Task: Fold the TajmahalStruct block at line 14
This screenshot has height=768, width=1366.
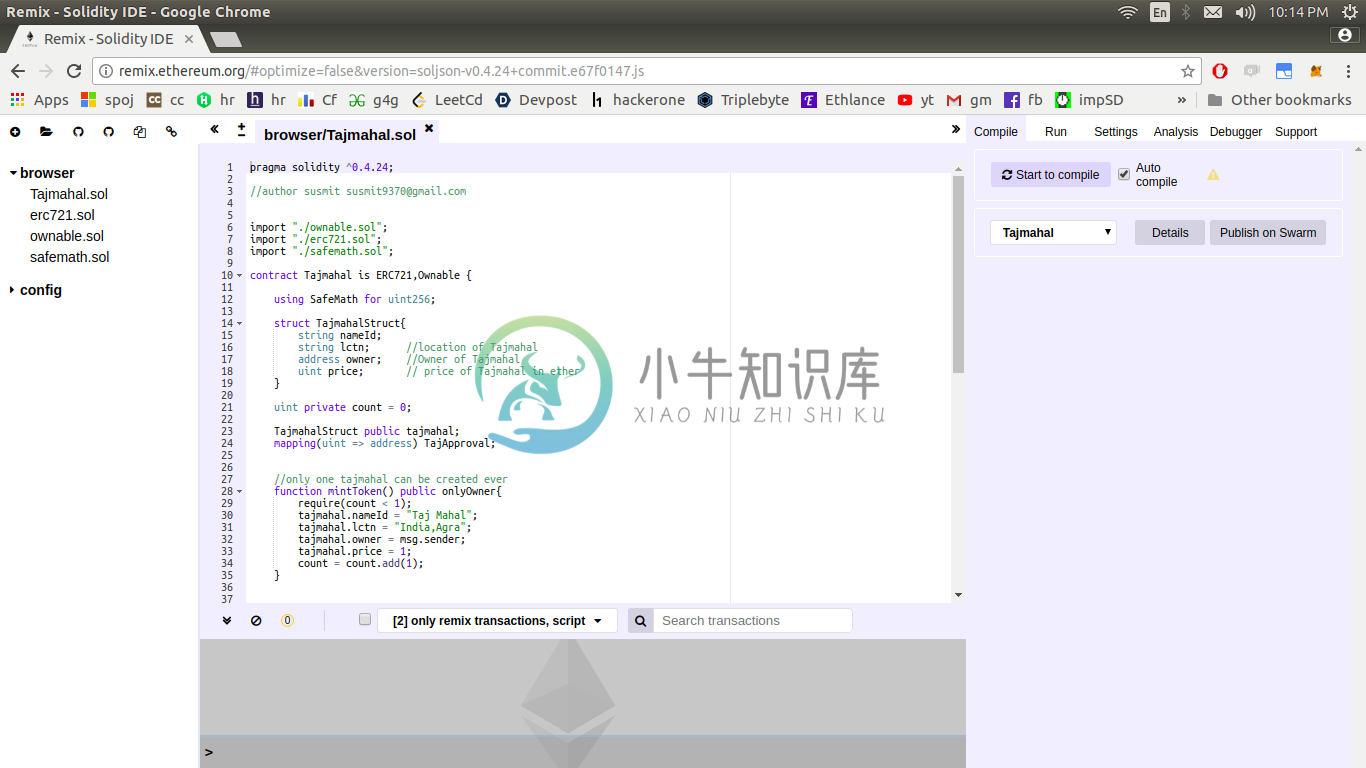Action: point(239,323)
